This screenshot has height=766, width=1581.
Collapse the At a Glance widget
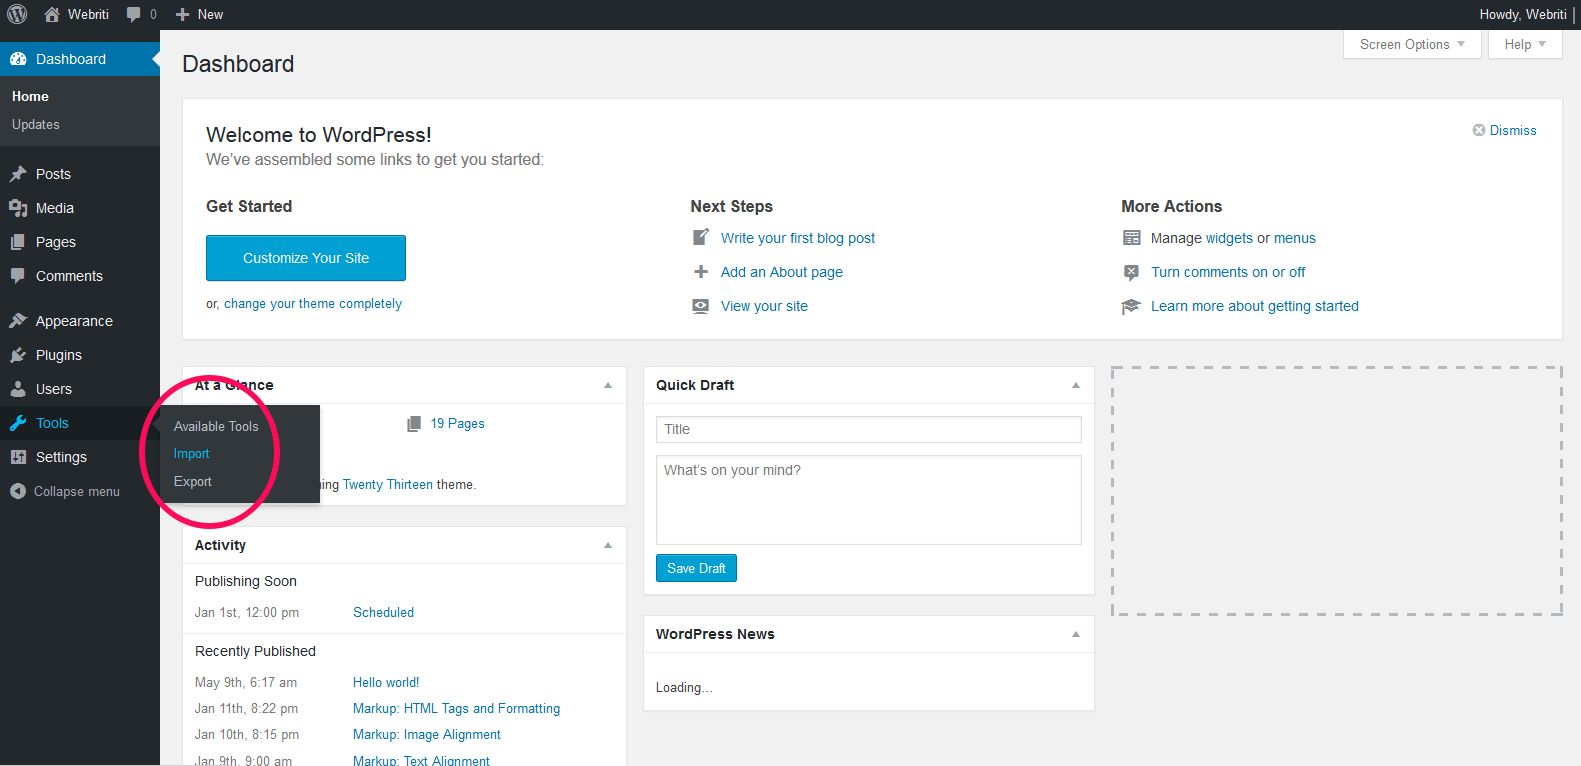608,385
